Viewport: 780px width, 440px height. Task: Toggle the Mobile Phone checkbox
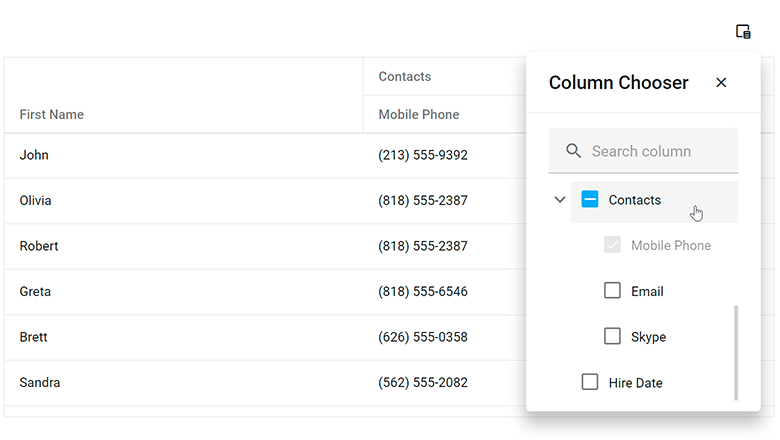click(x=613, y=245)
